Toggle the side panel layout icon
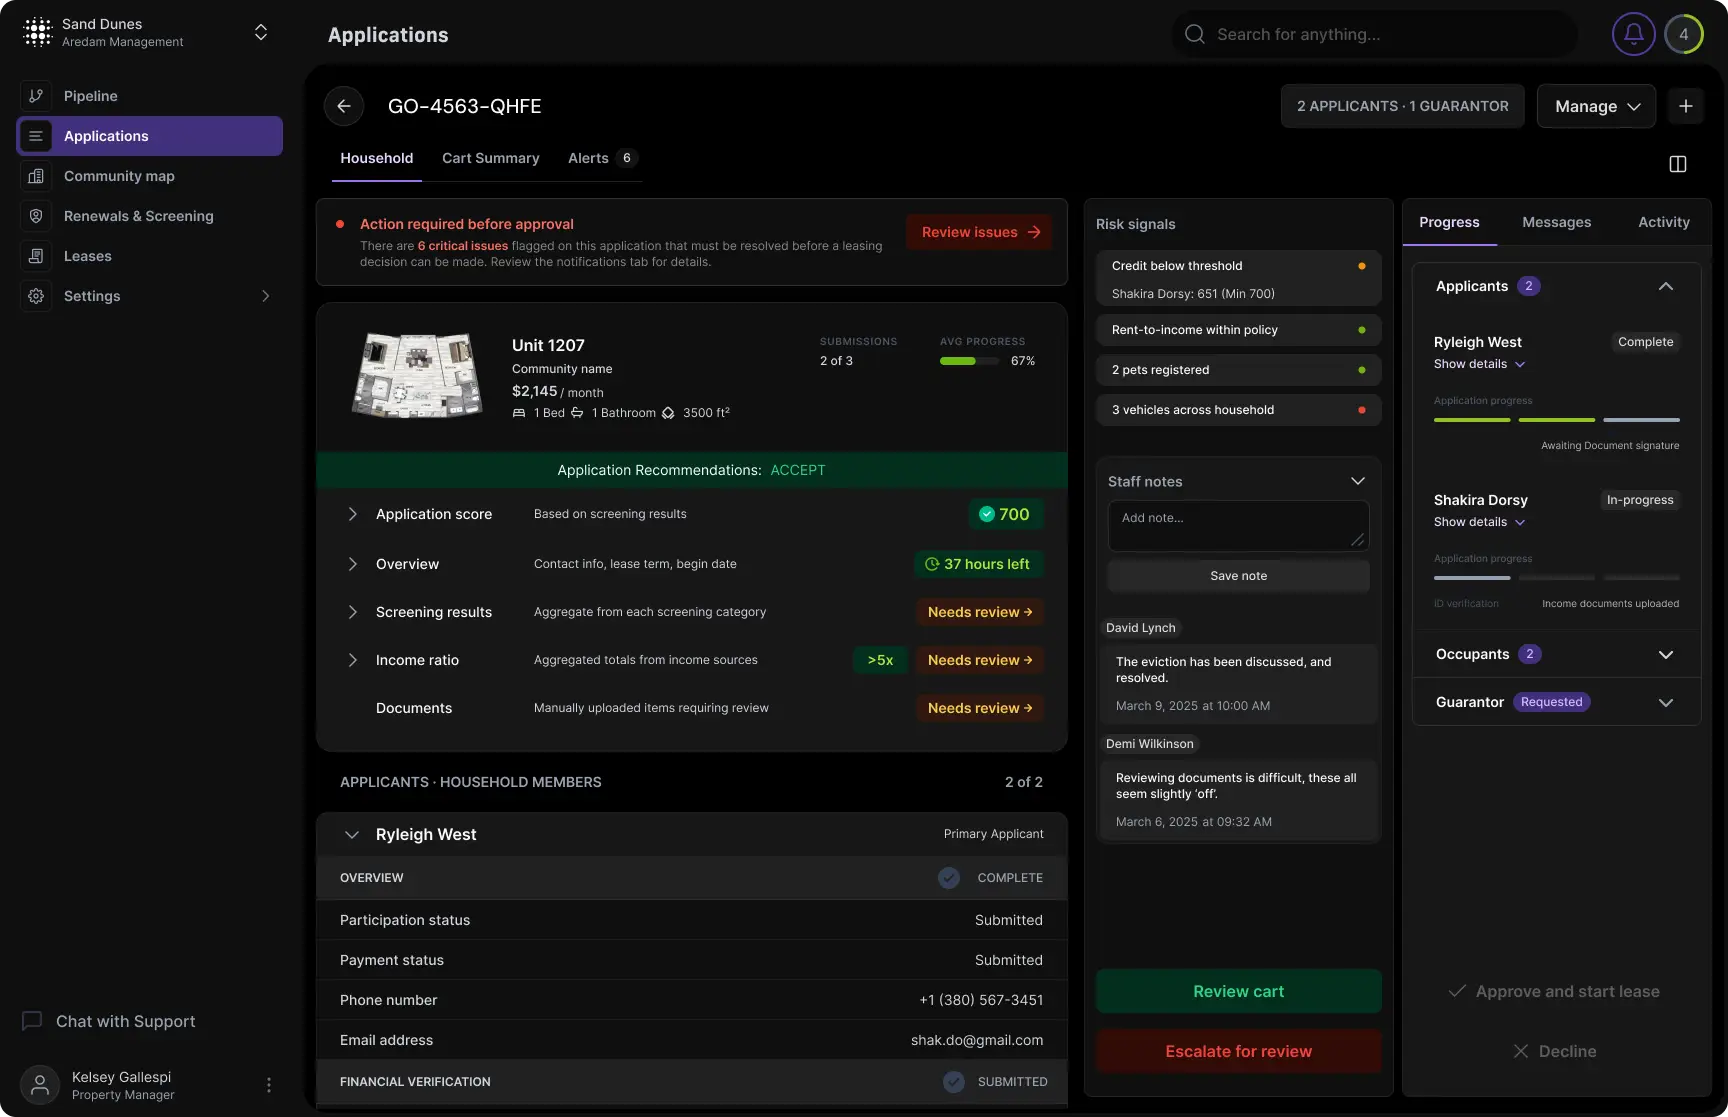Screen dimensions: 1728x1117 (1678, 164)
